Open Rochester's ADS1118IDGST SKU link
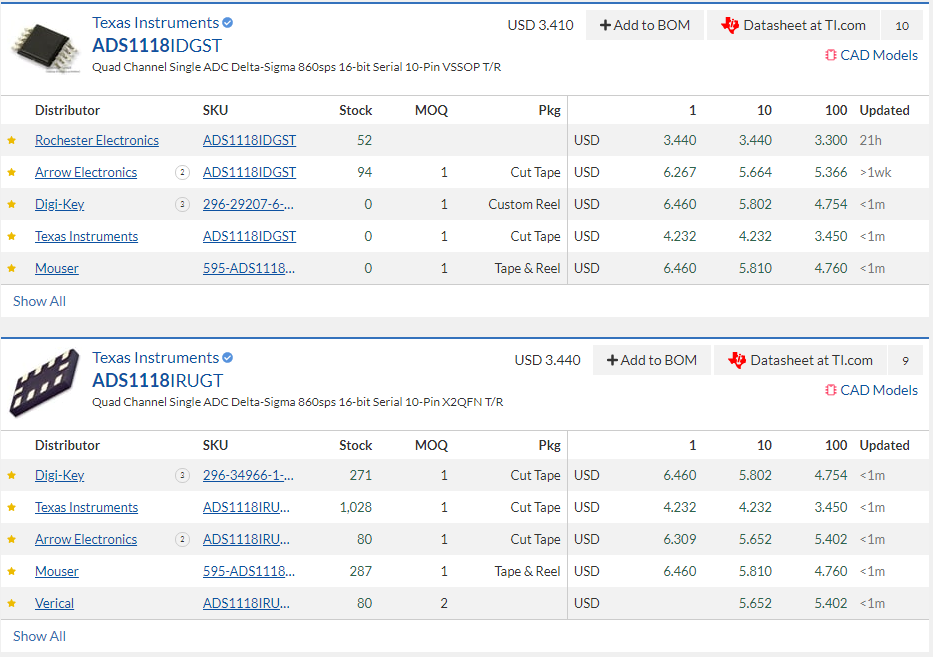Viewport: 933px width, 657px height. 249,140
